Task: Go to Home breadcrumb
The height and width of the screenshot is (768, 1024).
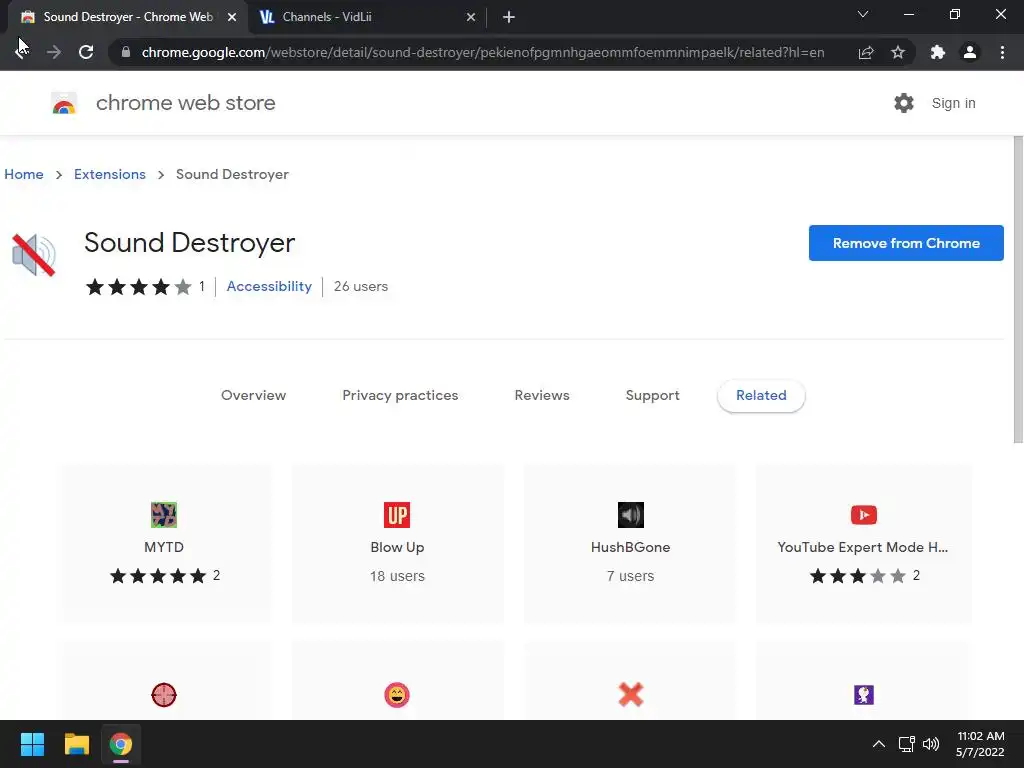Action: tap(24, 174)
